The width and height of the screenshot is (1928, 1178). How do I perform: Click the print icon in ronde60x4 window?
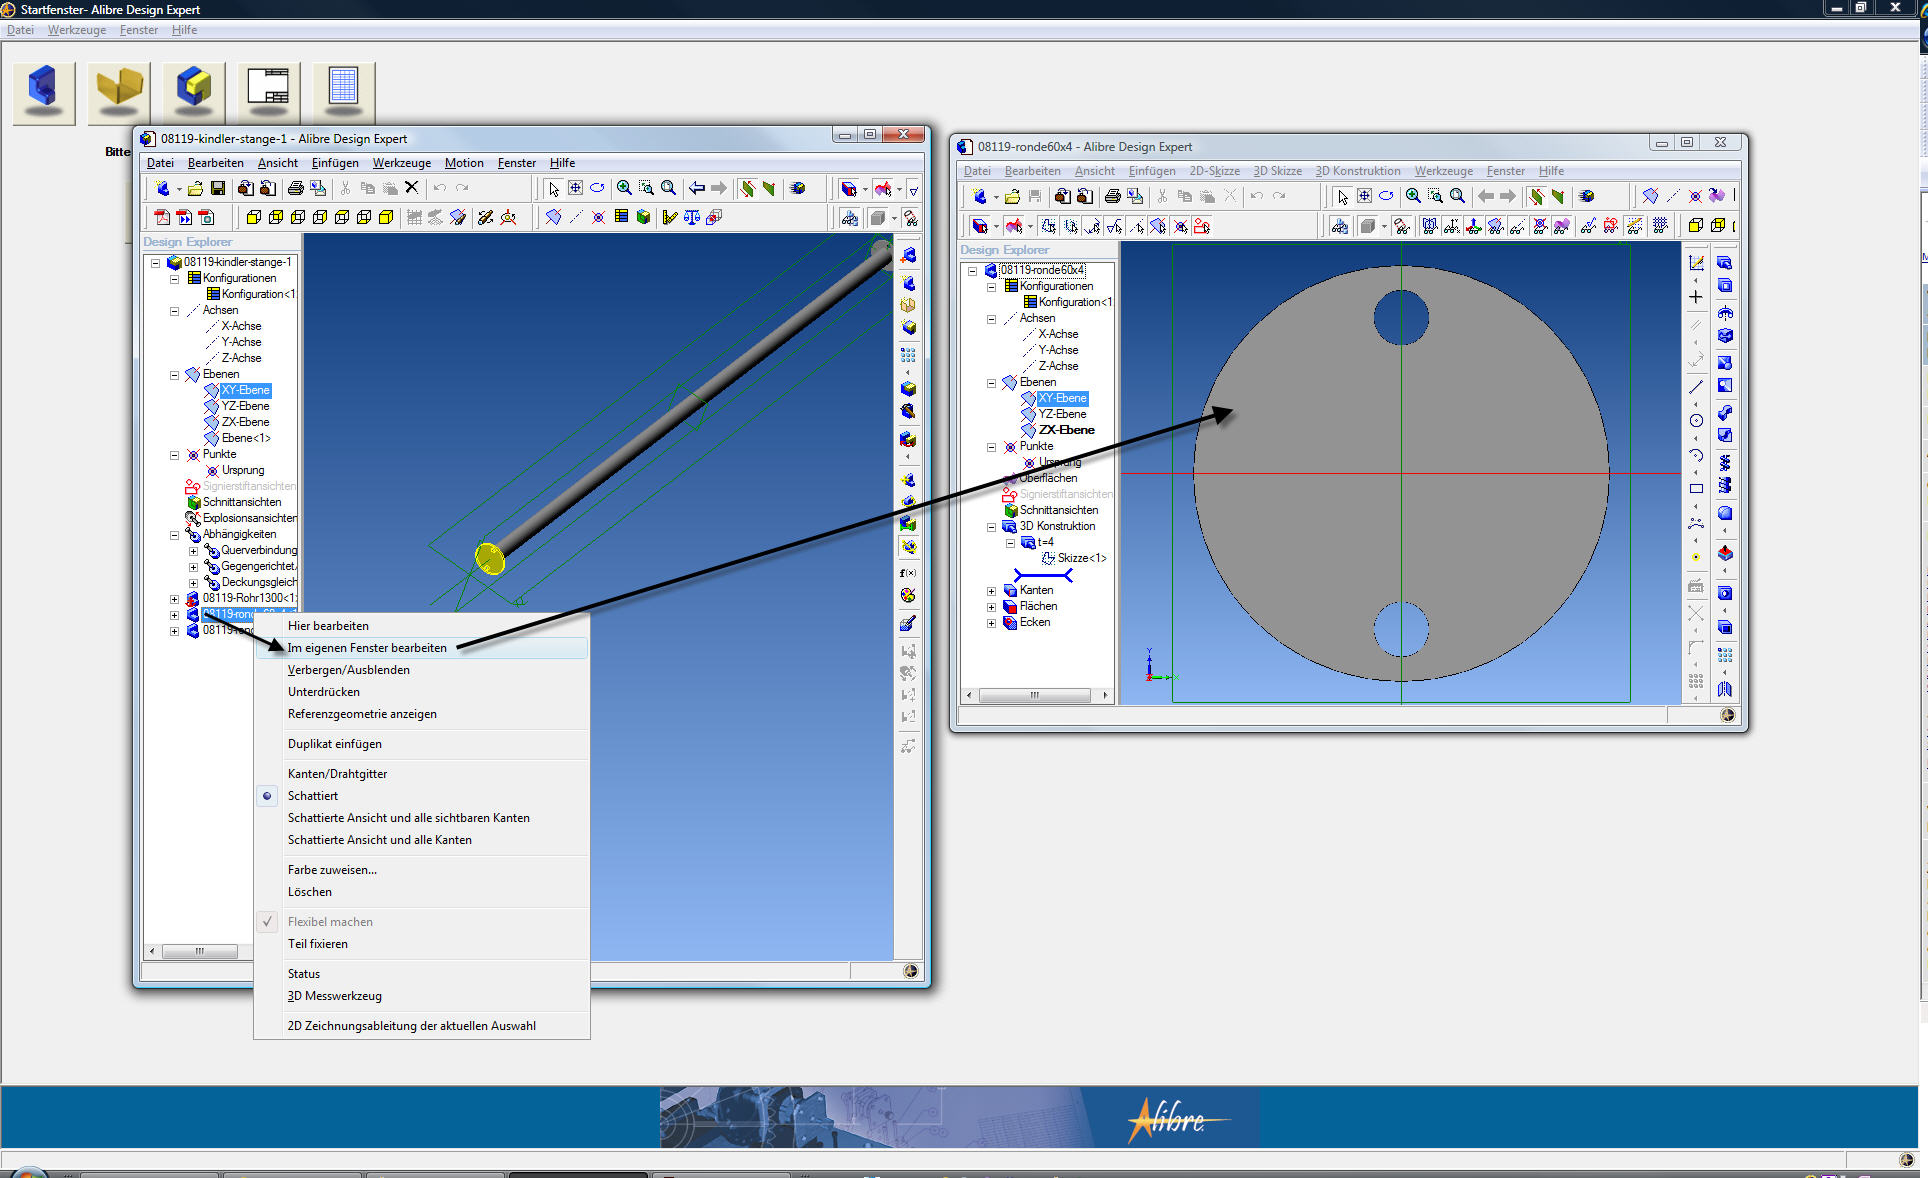point(1112,196)
